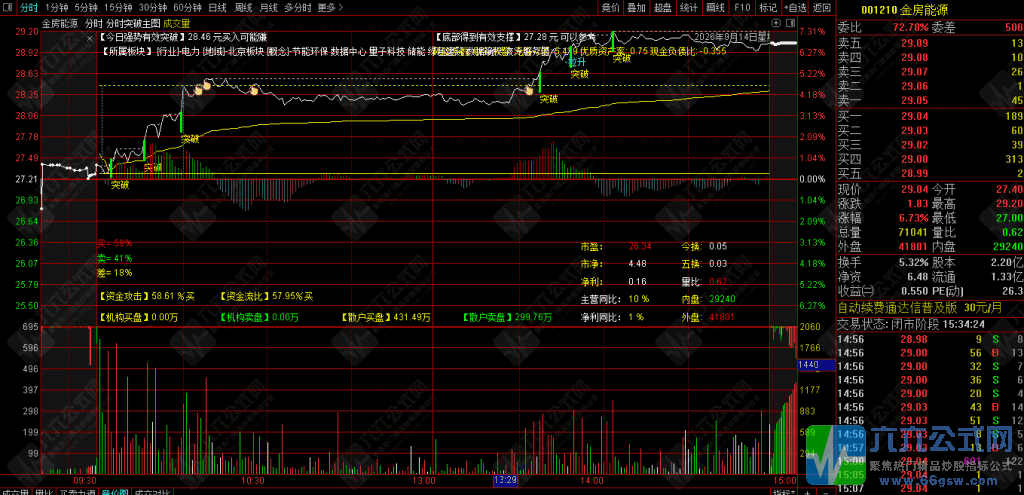Select the 成交量 bottom tab
Image resolution: width=1024 pixels, height=495 pixels.
14,491
